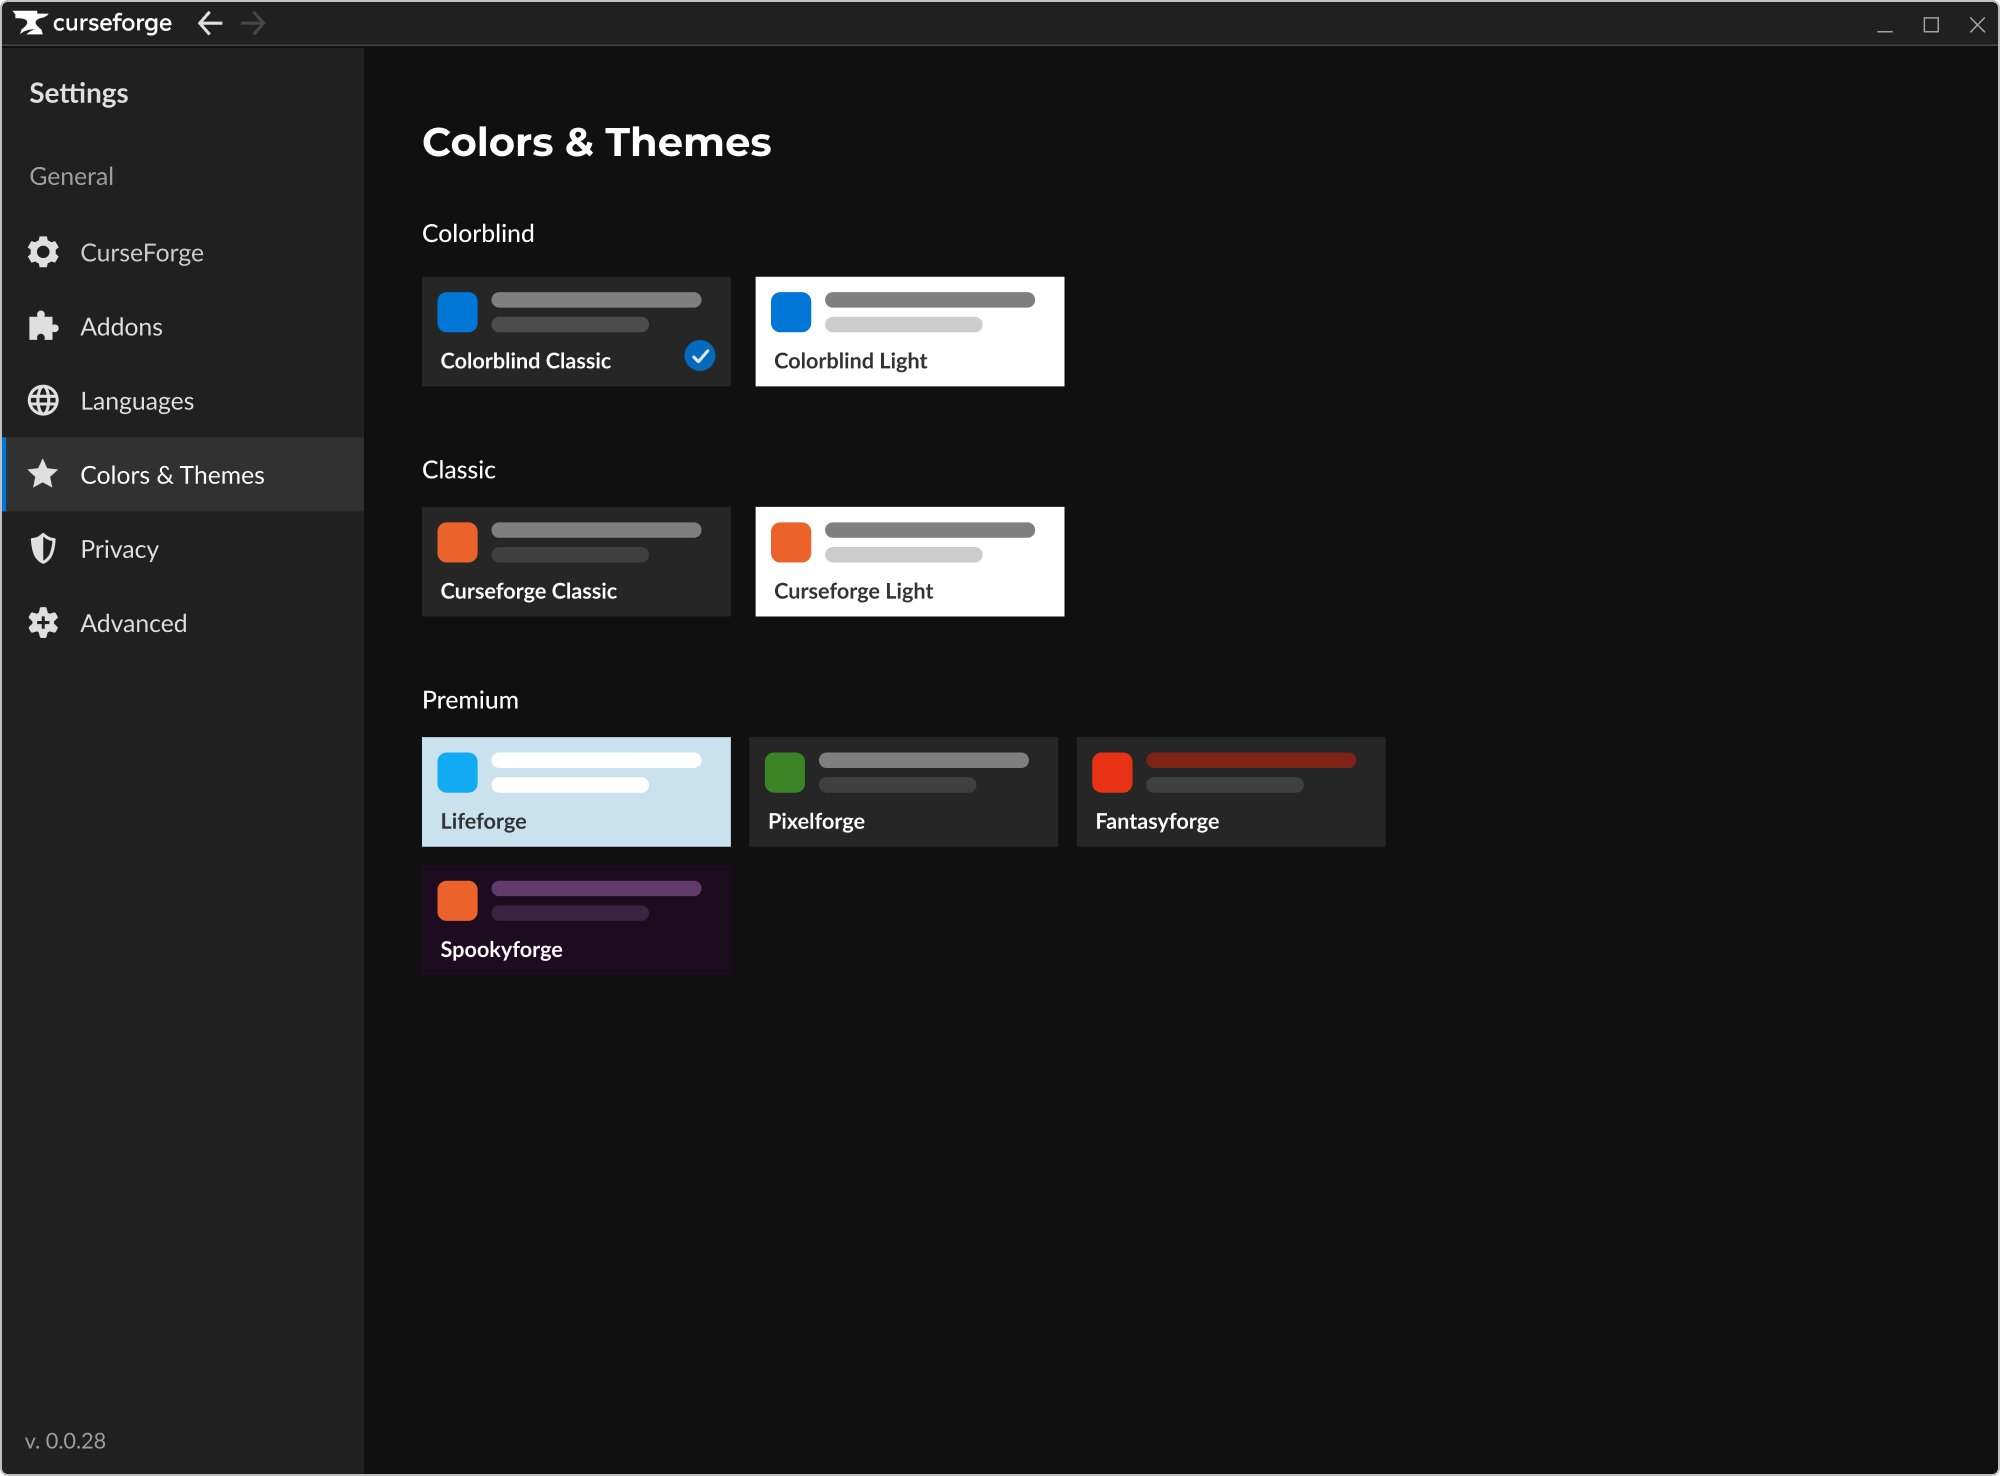Screen dimensions: 2000x1476
Task: Go back with the left arrow
Action: 210,23
